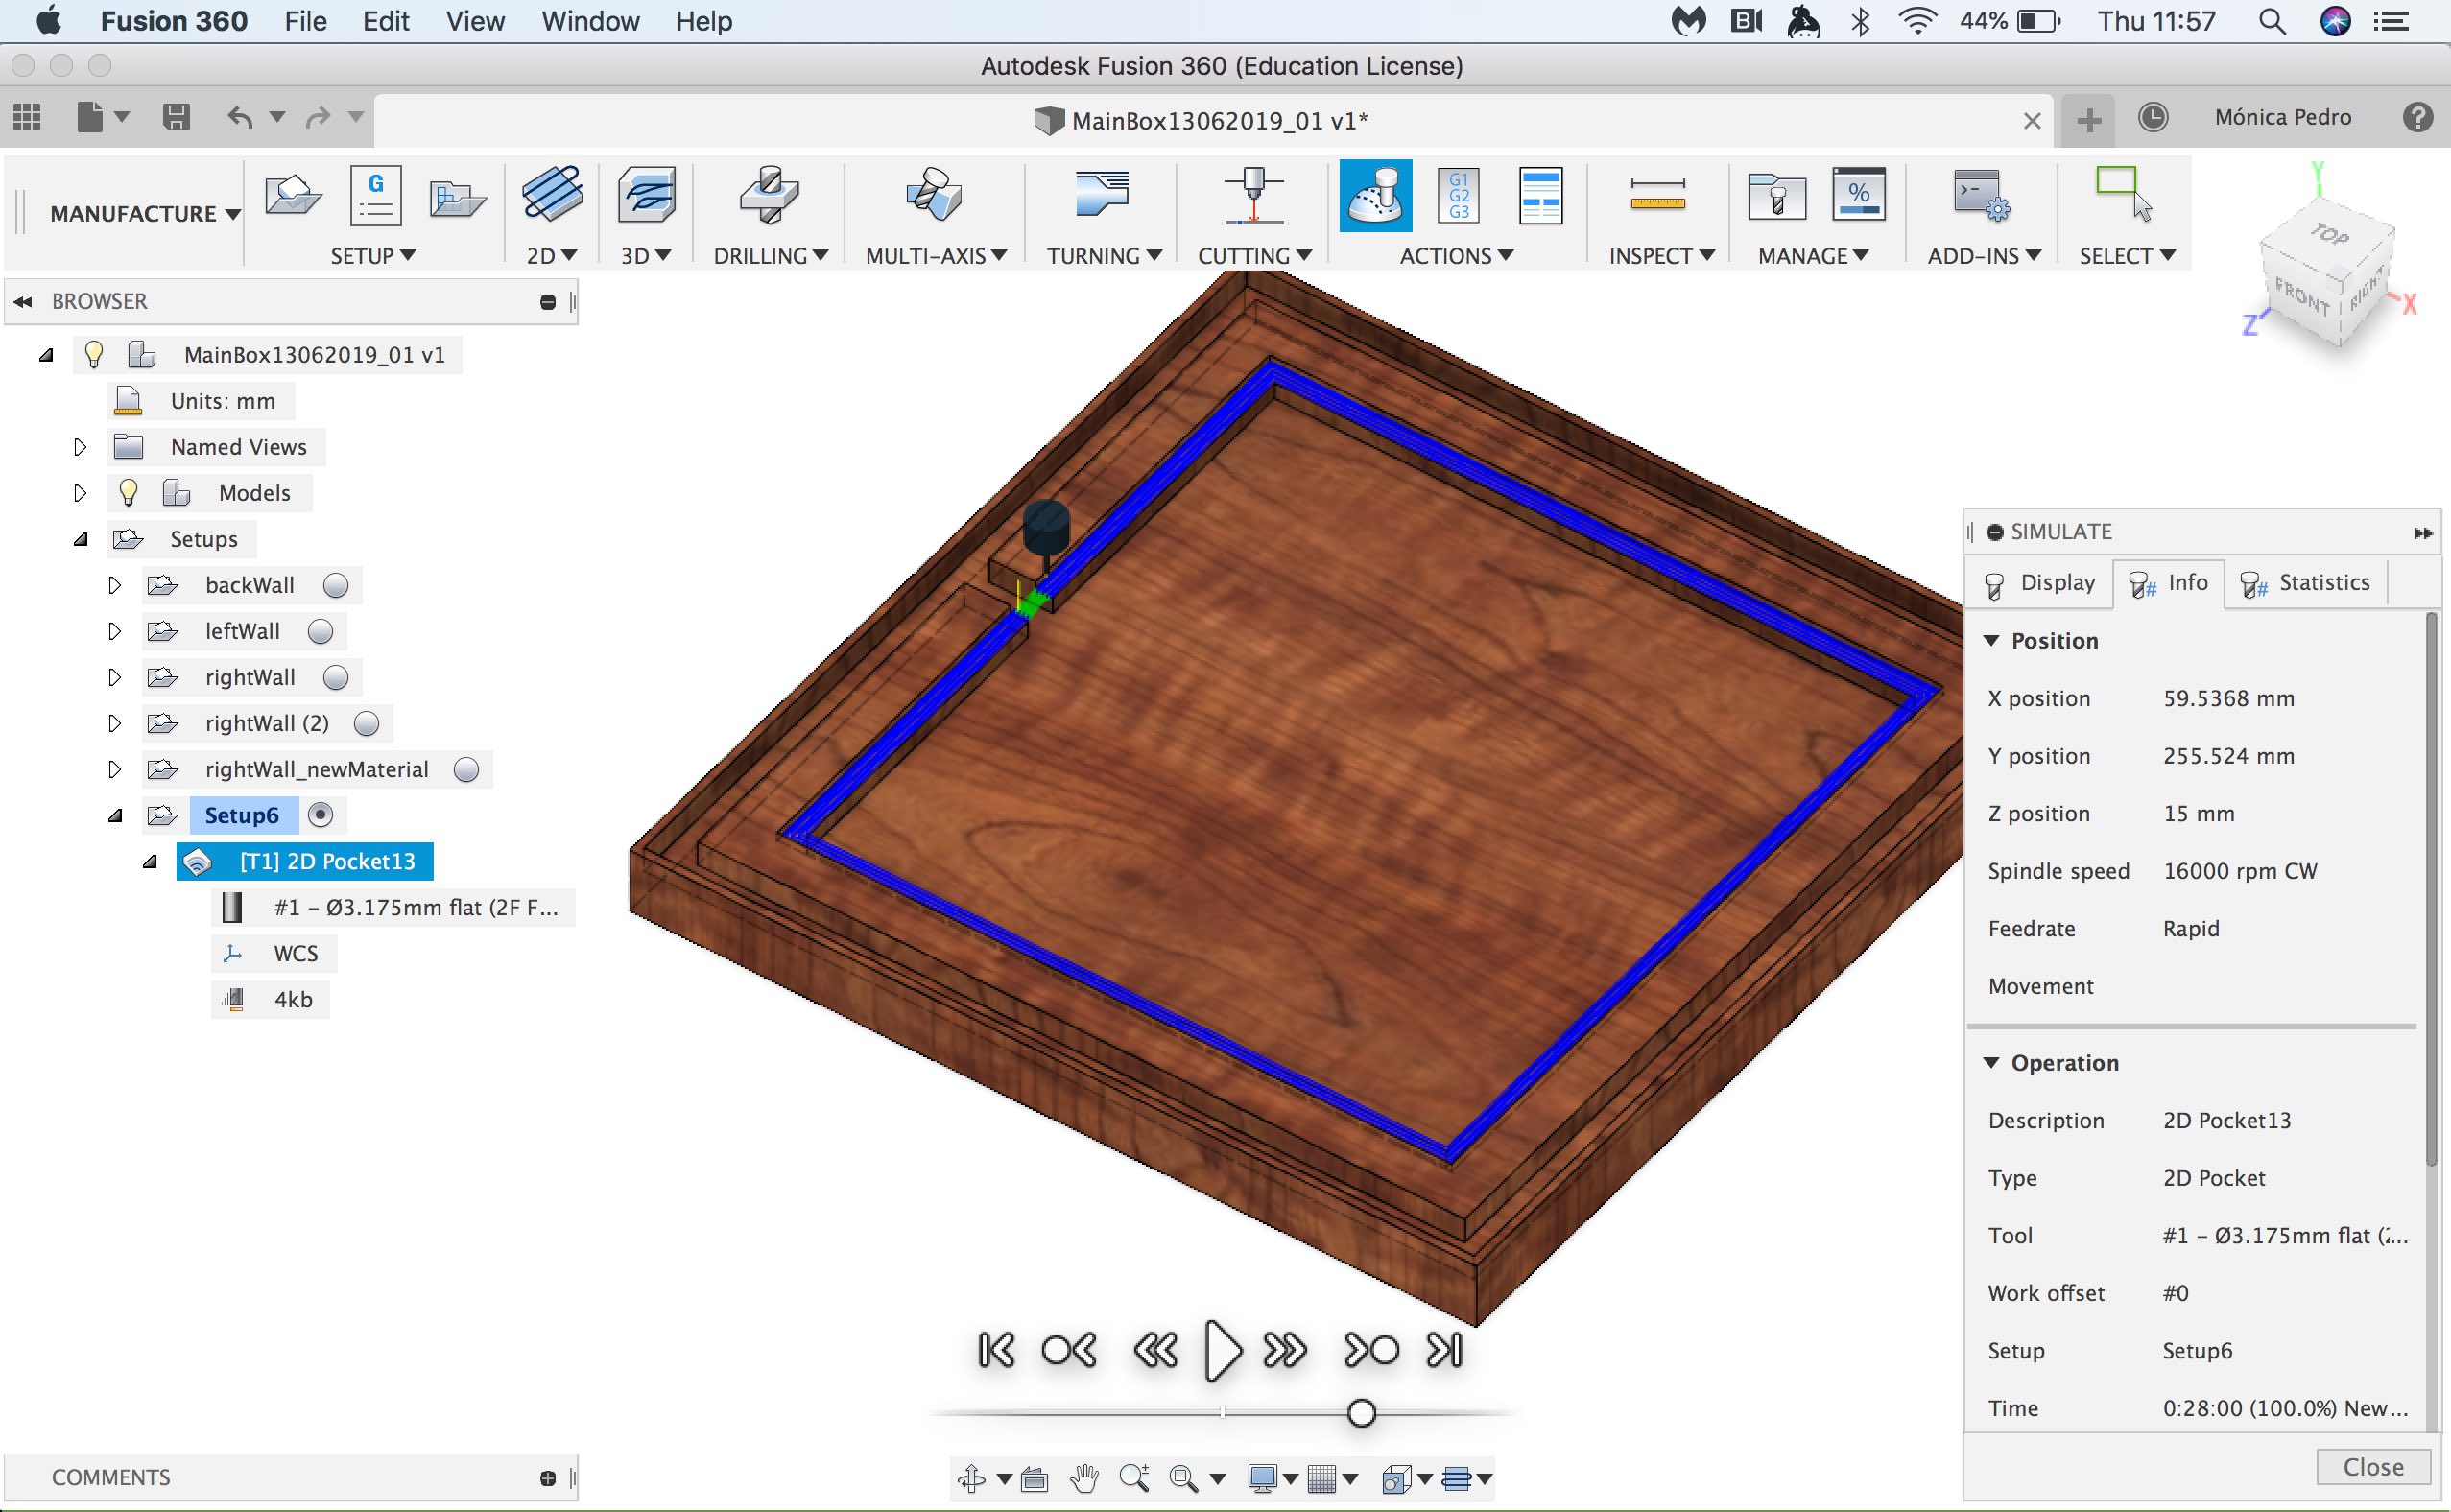2451x1512 pixels.
Task: Add a new document tab
Action: click(2088, 121)
